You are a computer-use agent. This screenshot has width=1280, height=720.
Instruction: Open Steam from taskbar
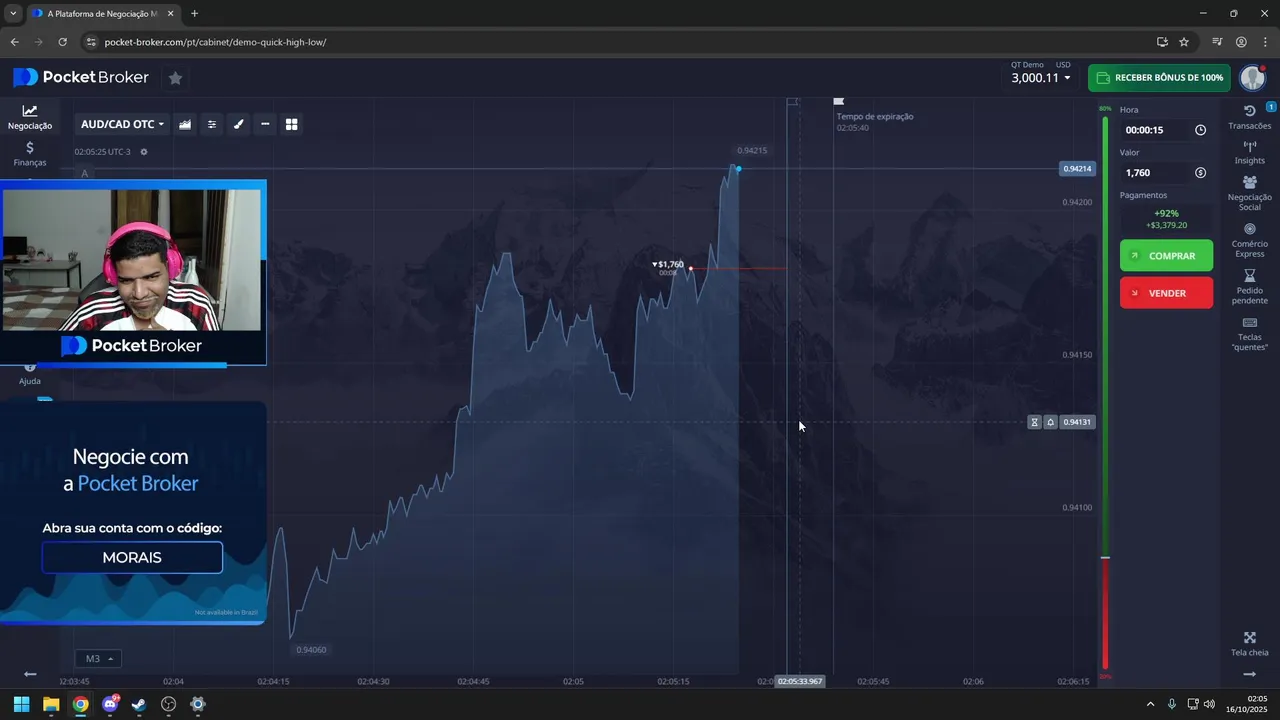coord(139,704)
